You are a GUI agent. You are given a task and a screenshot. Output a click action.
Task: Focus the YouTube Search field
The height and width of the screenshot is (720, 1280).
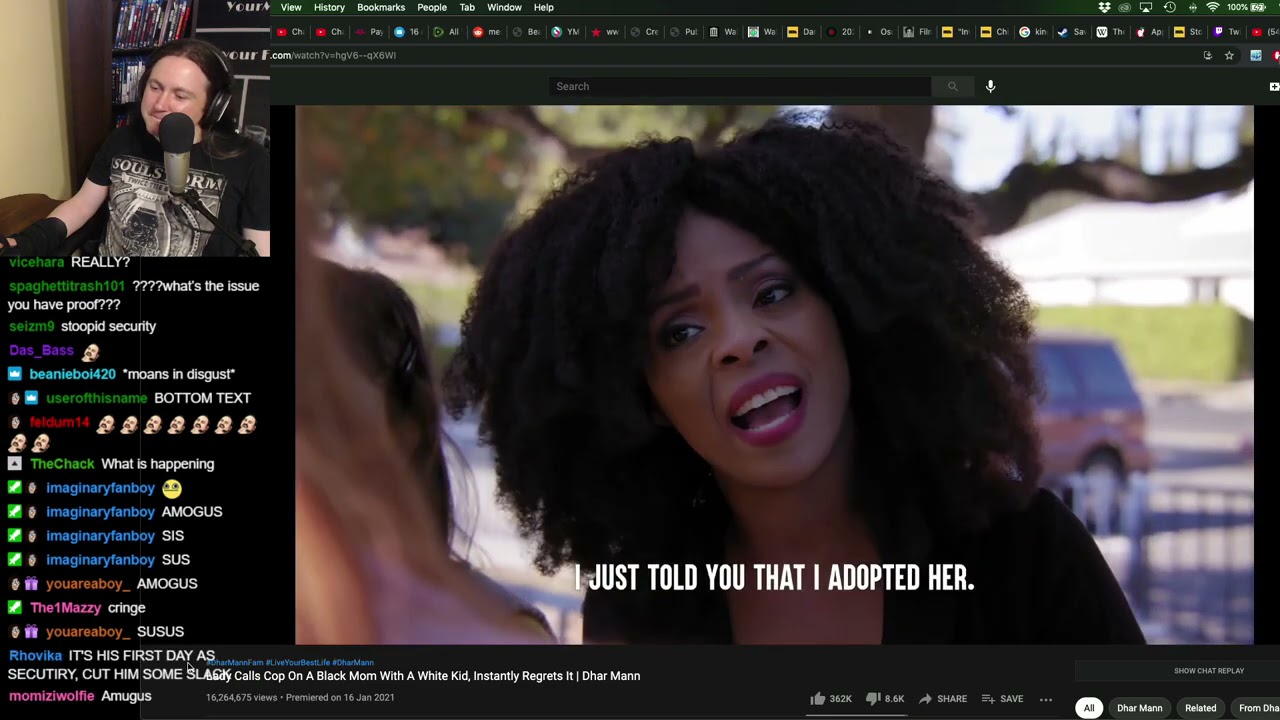tap(740, 86)
